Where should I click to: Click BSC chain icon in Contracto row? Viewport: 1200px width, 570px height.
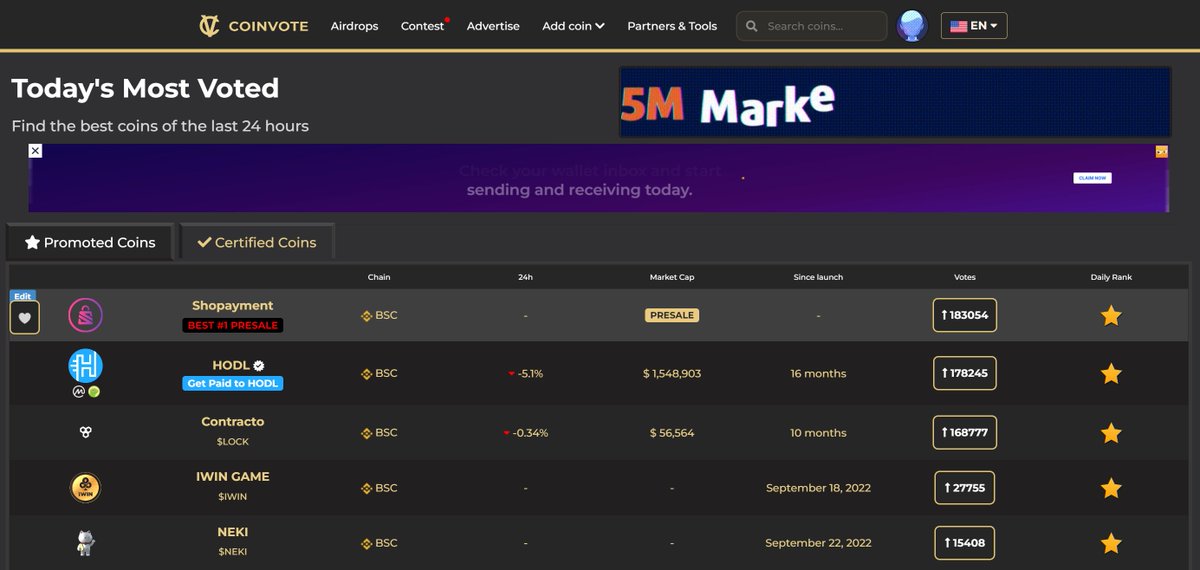[366, 433]
